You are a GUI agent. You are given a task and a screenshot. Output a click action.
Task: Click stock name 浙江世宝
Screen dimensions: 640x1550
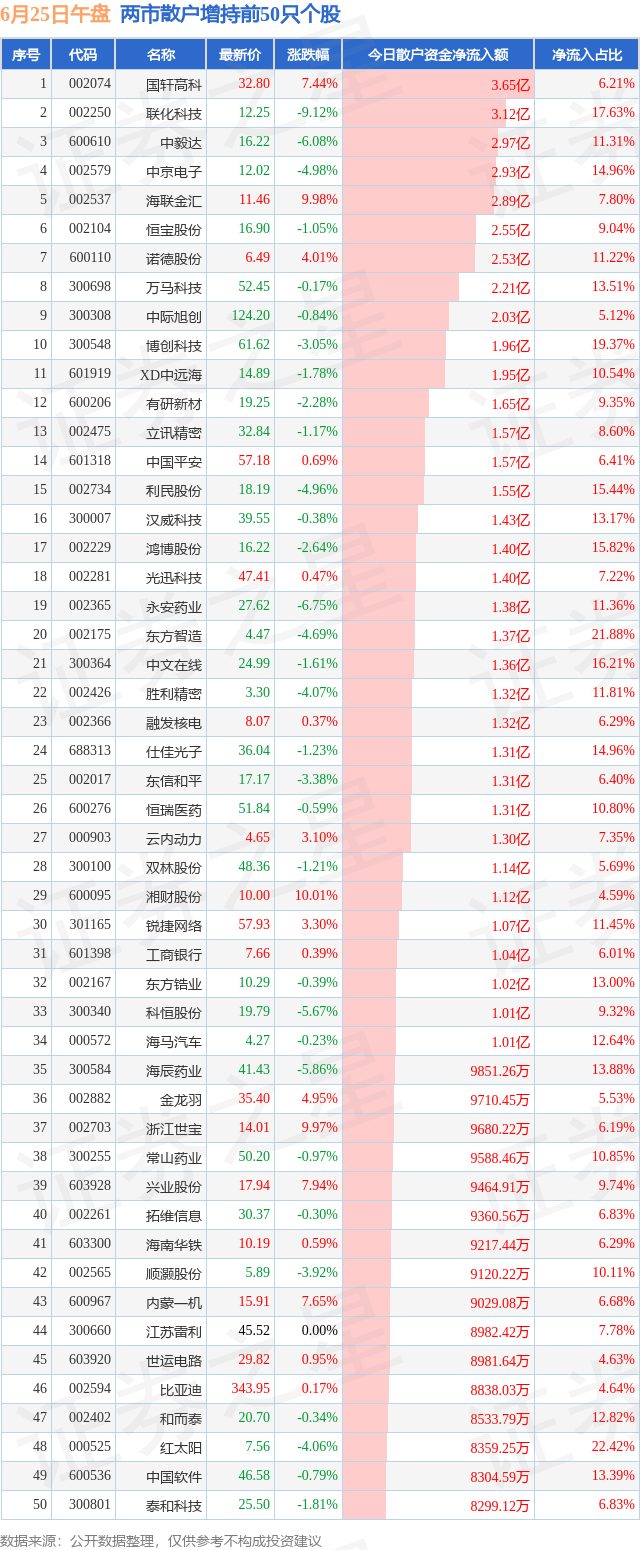tap(174, 1129)
